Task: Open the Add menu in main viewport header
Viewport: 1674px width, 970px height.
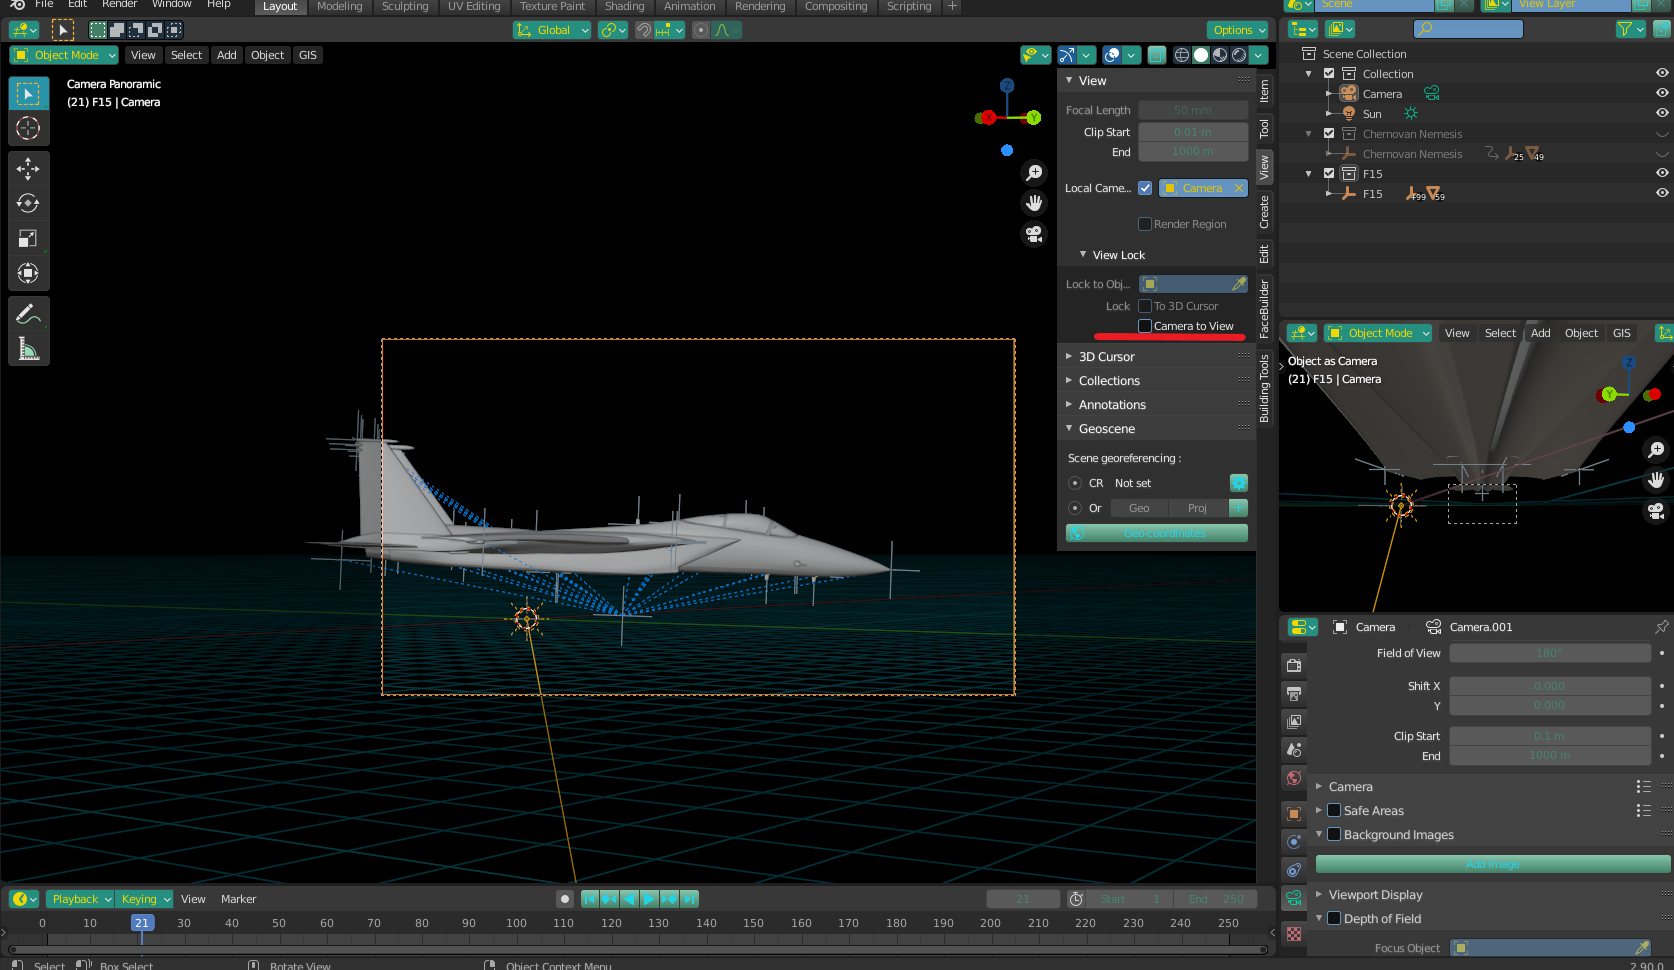Action: 227,55
